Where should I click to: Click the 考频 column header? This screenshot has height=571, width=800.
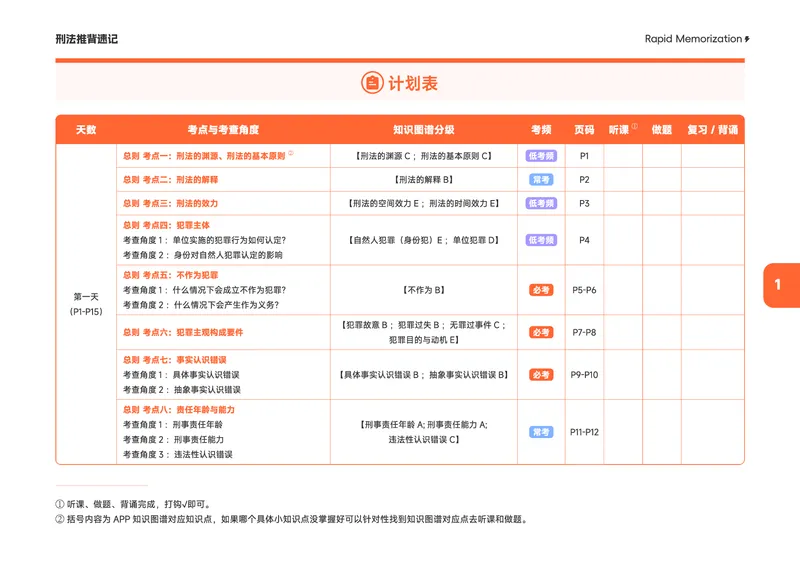[x=541, y=130]
